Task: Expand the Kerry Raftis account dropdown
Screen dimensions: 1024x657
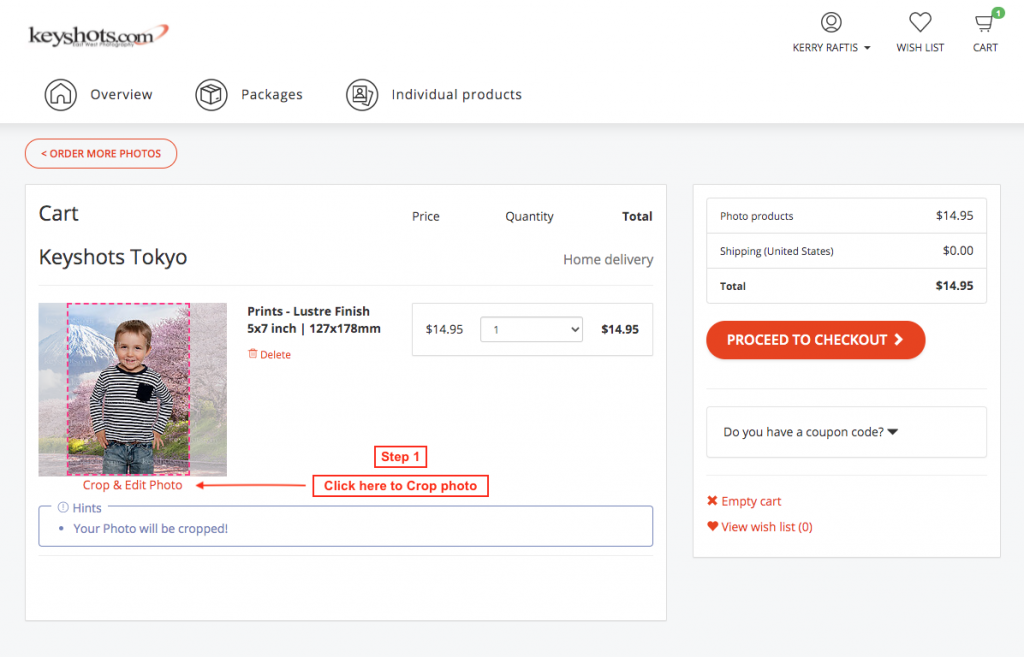Action: tap(831, 47)
